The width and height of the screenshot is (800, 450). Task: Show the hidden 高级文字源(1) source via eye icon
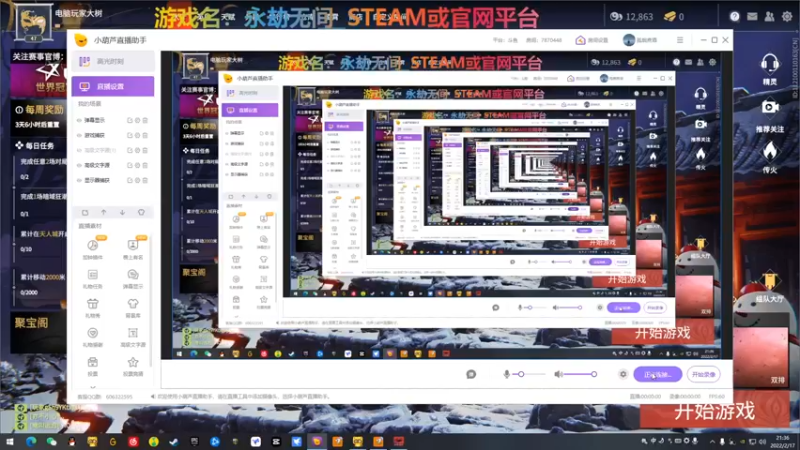[79, 151]
